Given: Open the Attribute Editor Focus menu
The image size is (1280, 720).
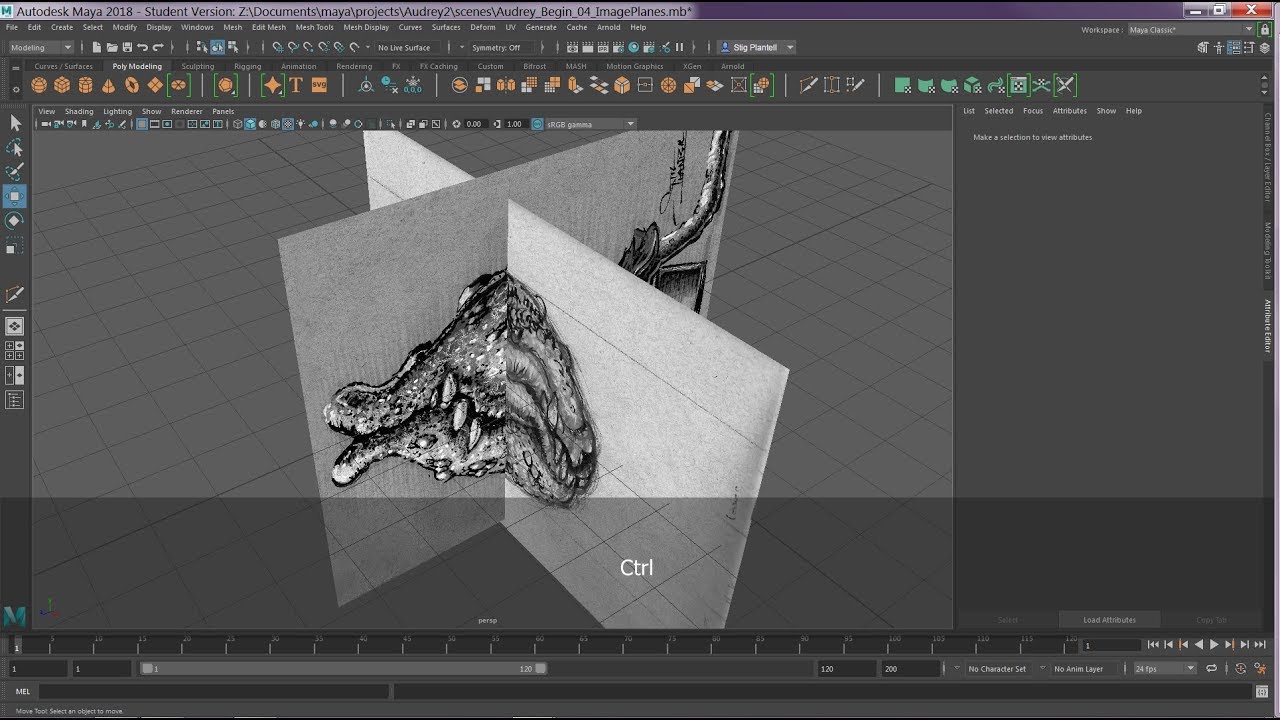Looking at the screenshot, I should tap(1033, 111).
